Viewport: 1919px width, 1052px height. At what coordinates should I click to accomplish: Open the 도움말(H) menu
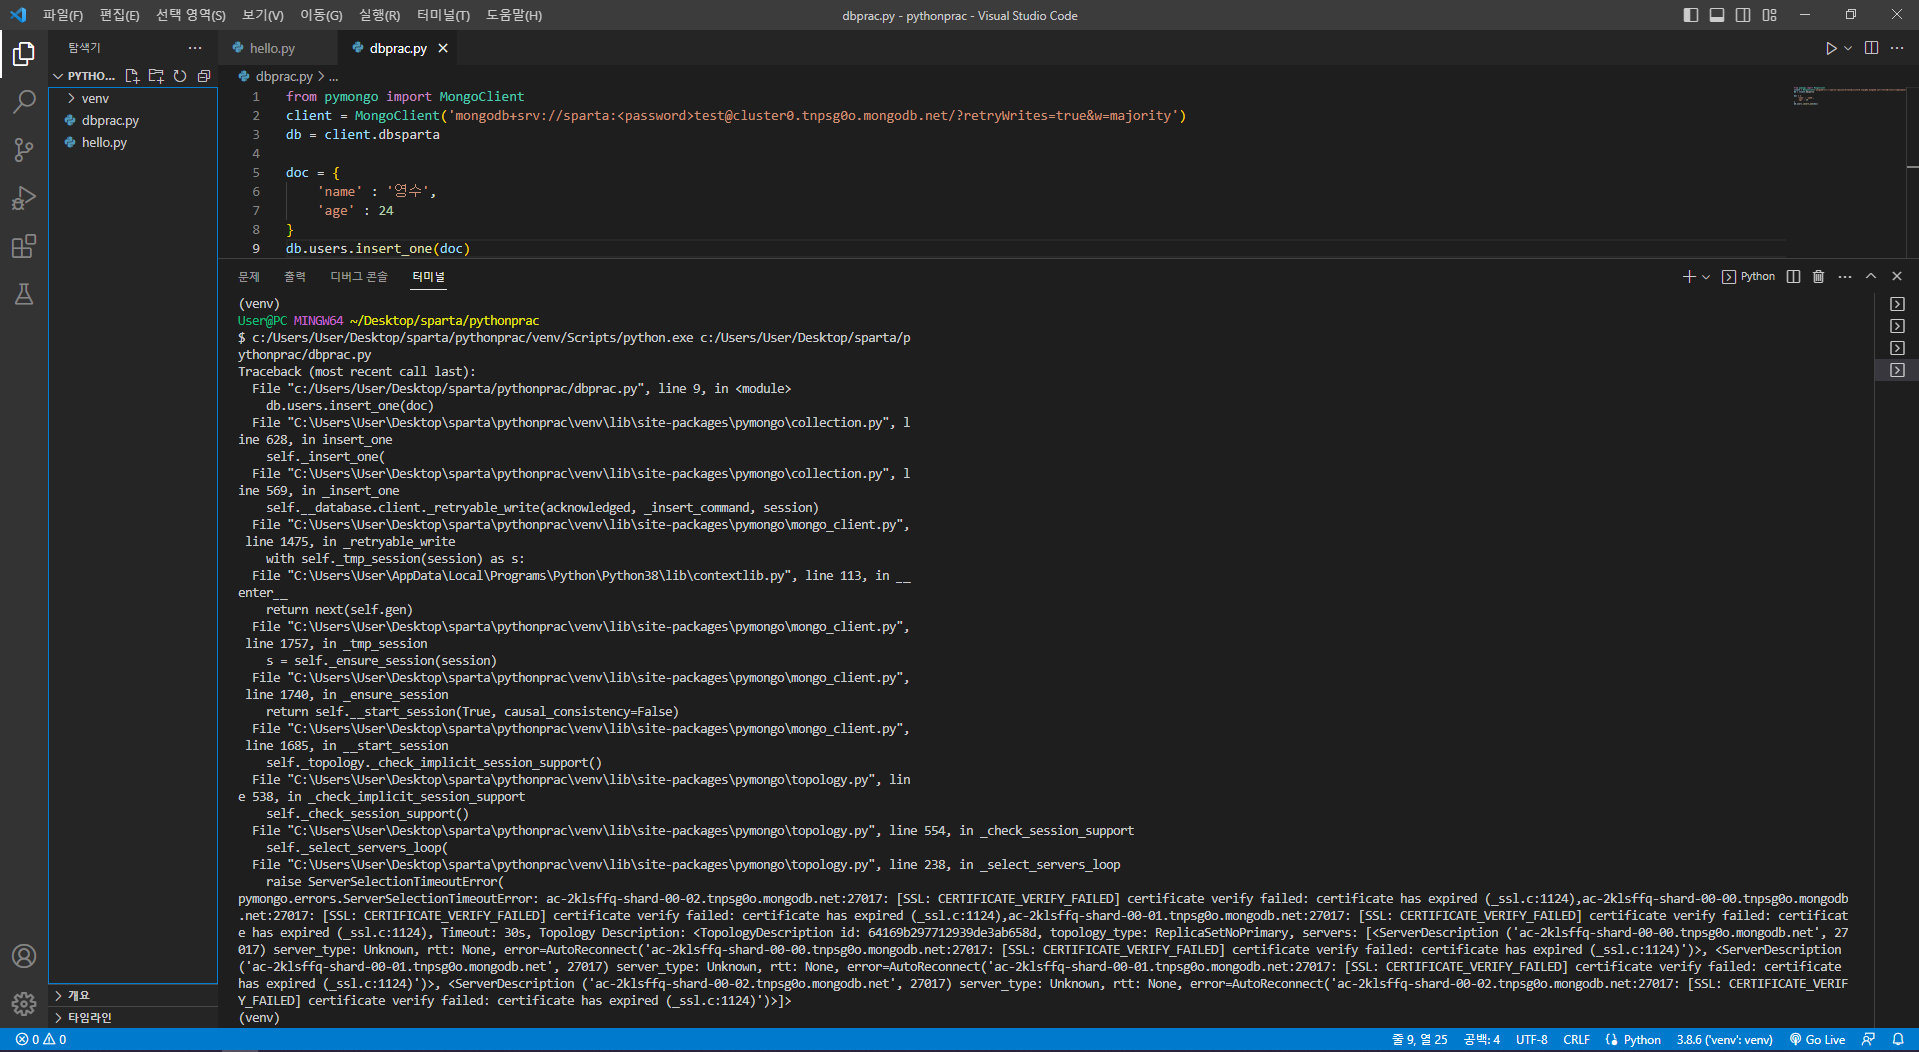[514, 15]
